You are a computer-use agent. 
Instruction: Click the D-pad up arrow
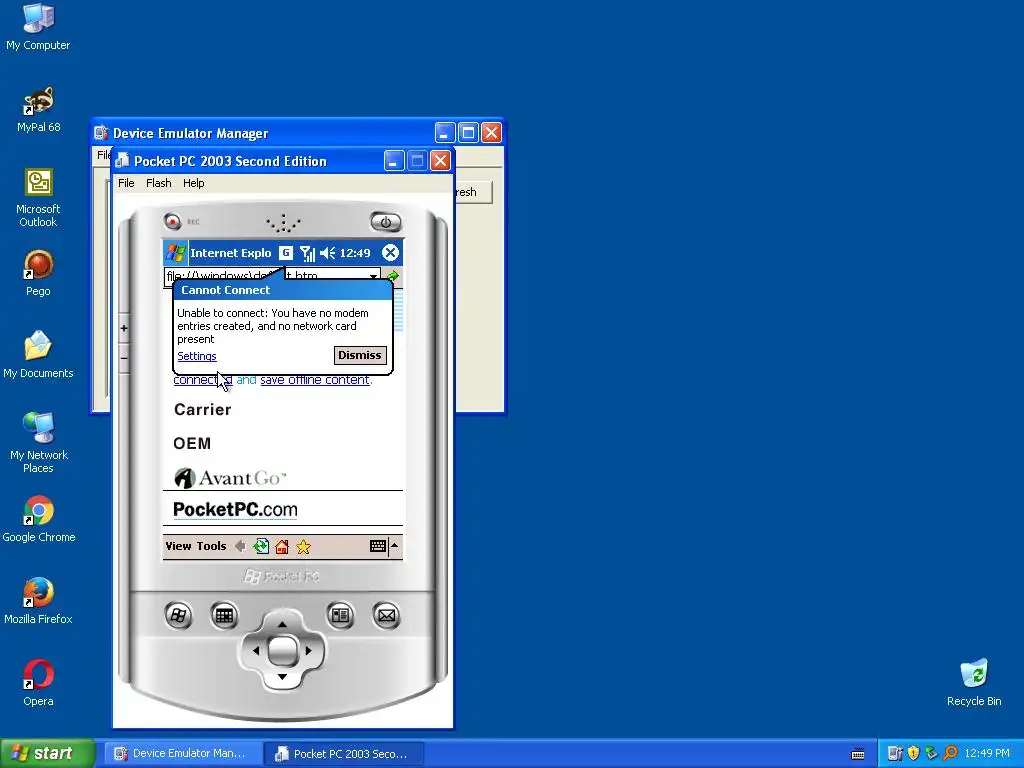pyautogui.click(x=282, y=624)
